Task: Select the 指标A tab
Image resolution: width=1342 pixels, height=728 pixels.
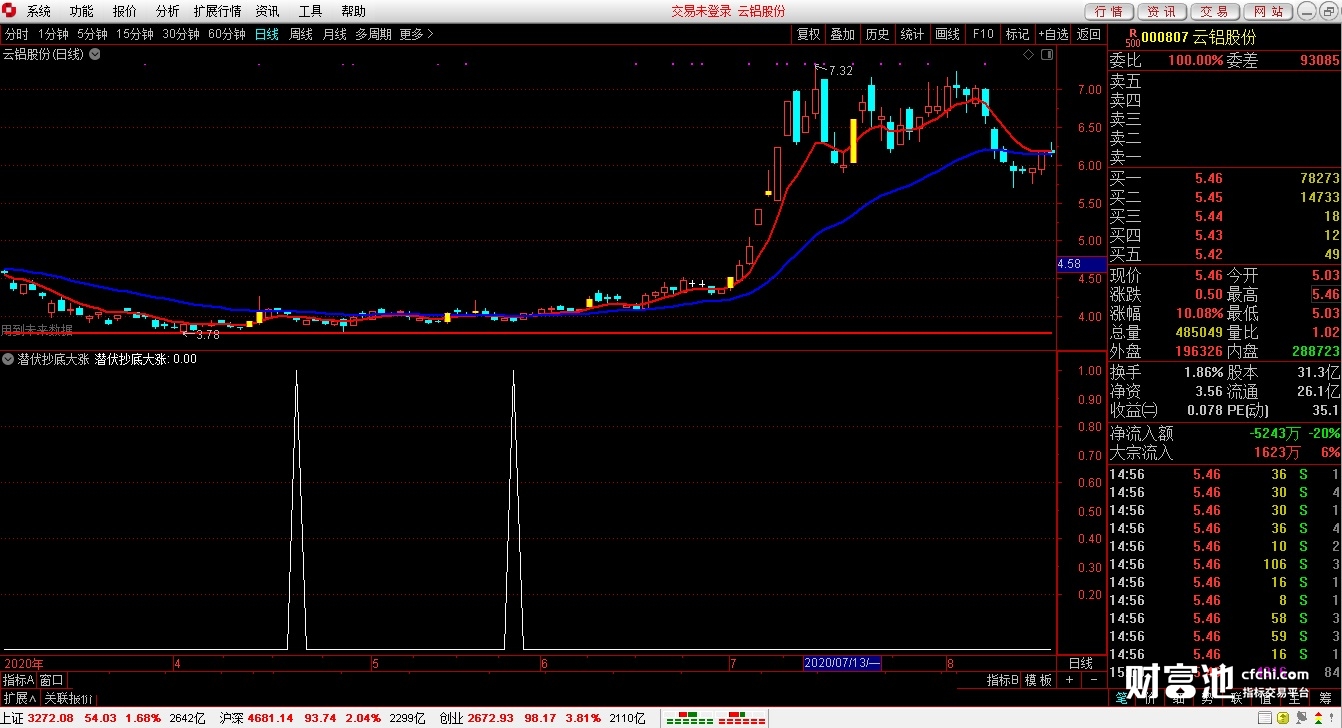Action: click(x=18, y=680)
